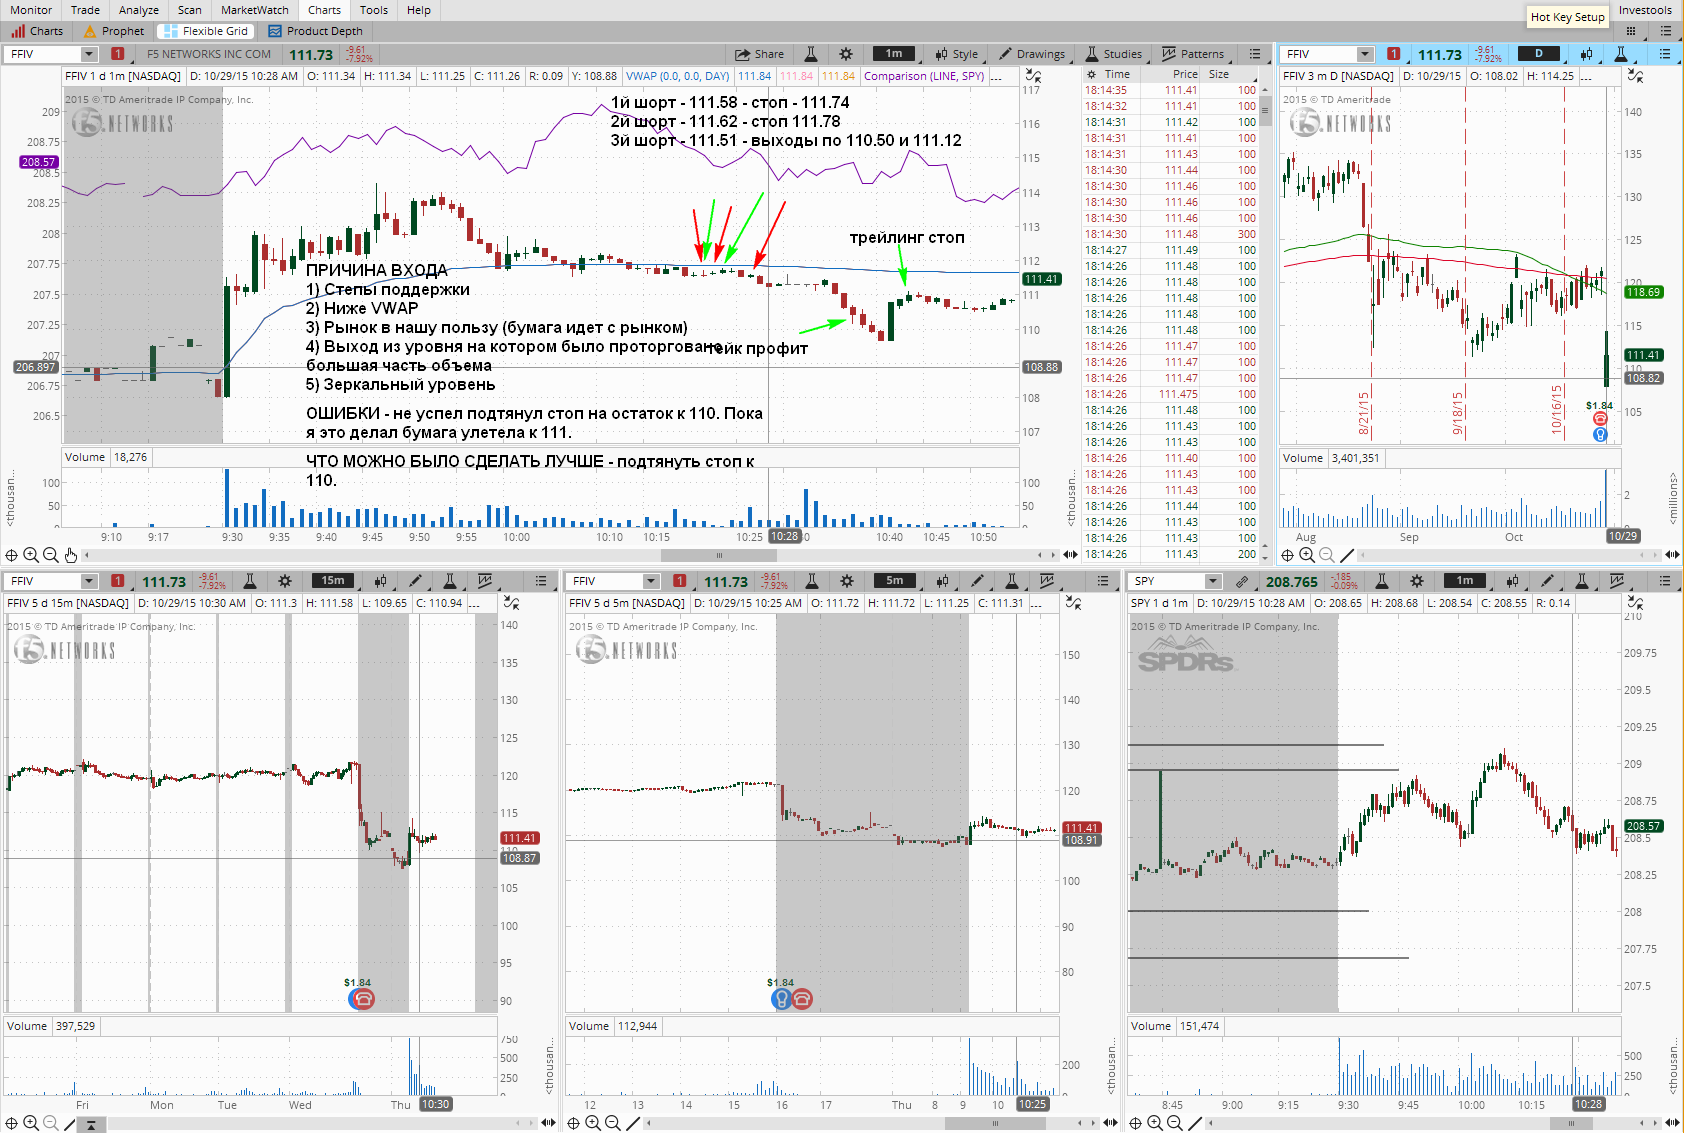Expand the SPY symbol dropdown
The width and height of the screenshot is (1684, 1133).
click(x=1213, y=581)
